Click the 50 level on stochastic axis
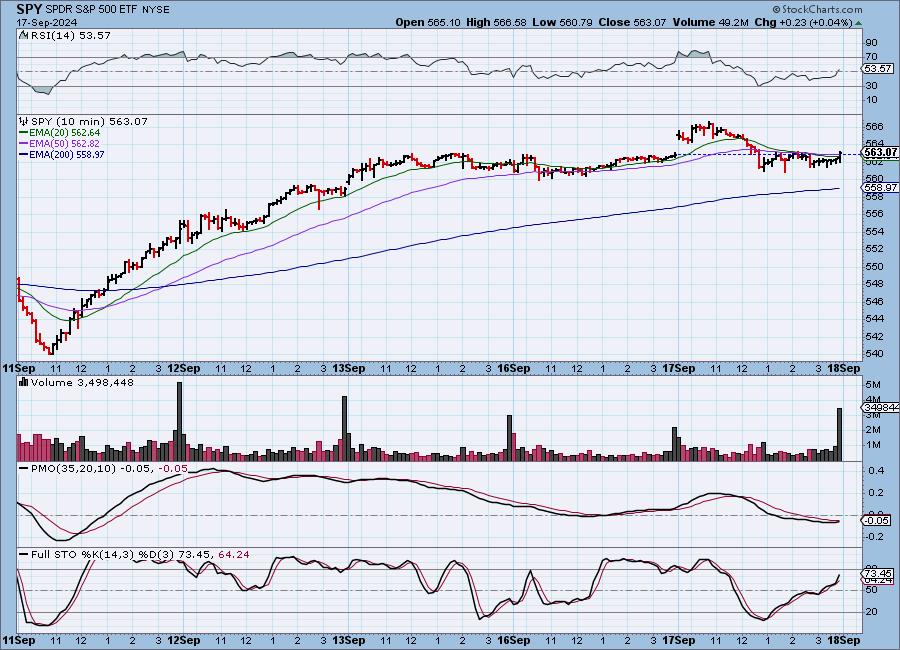The height and width of the screenshot is (650, 900). click(871, 590)
